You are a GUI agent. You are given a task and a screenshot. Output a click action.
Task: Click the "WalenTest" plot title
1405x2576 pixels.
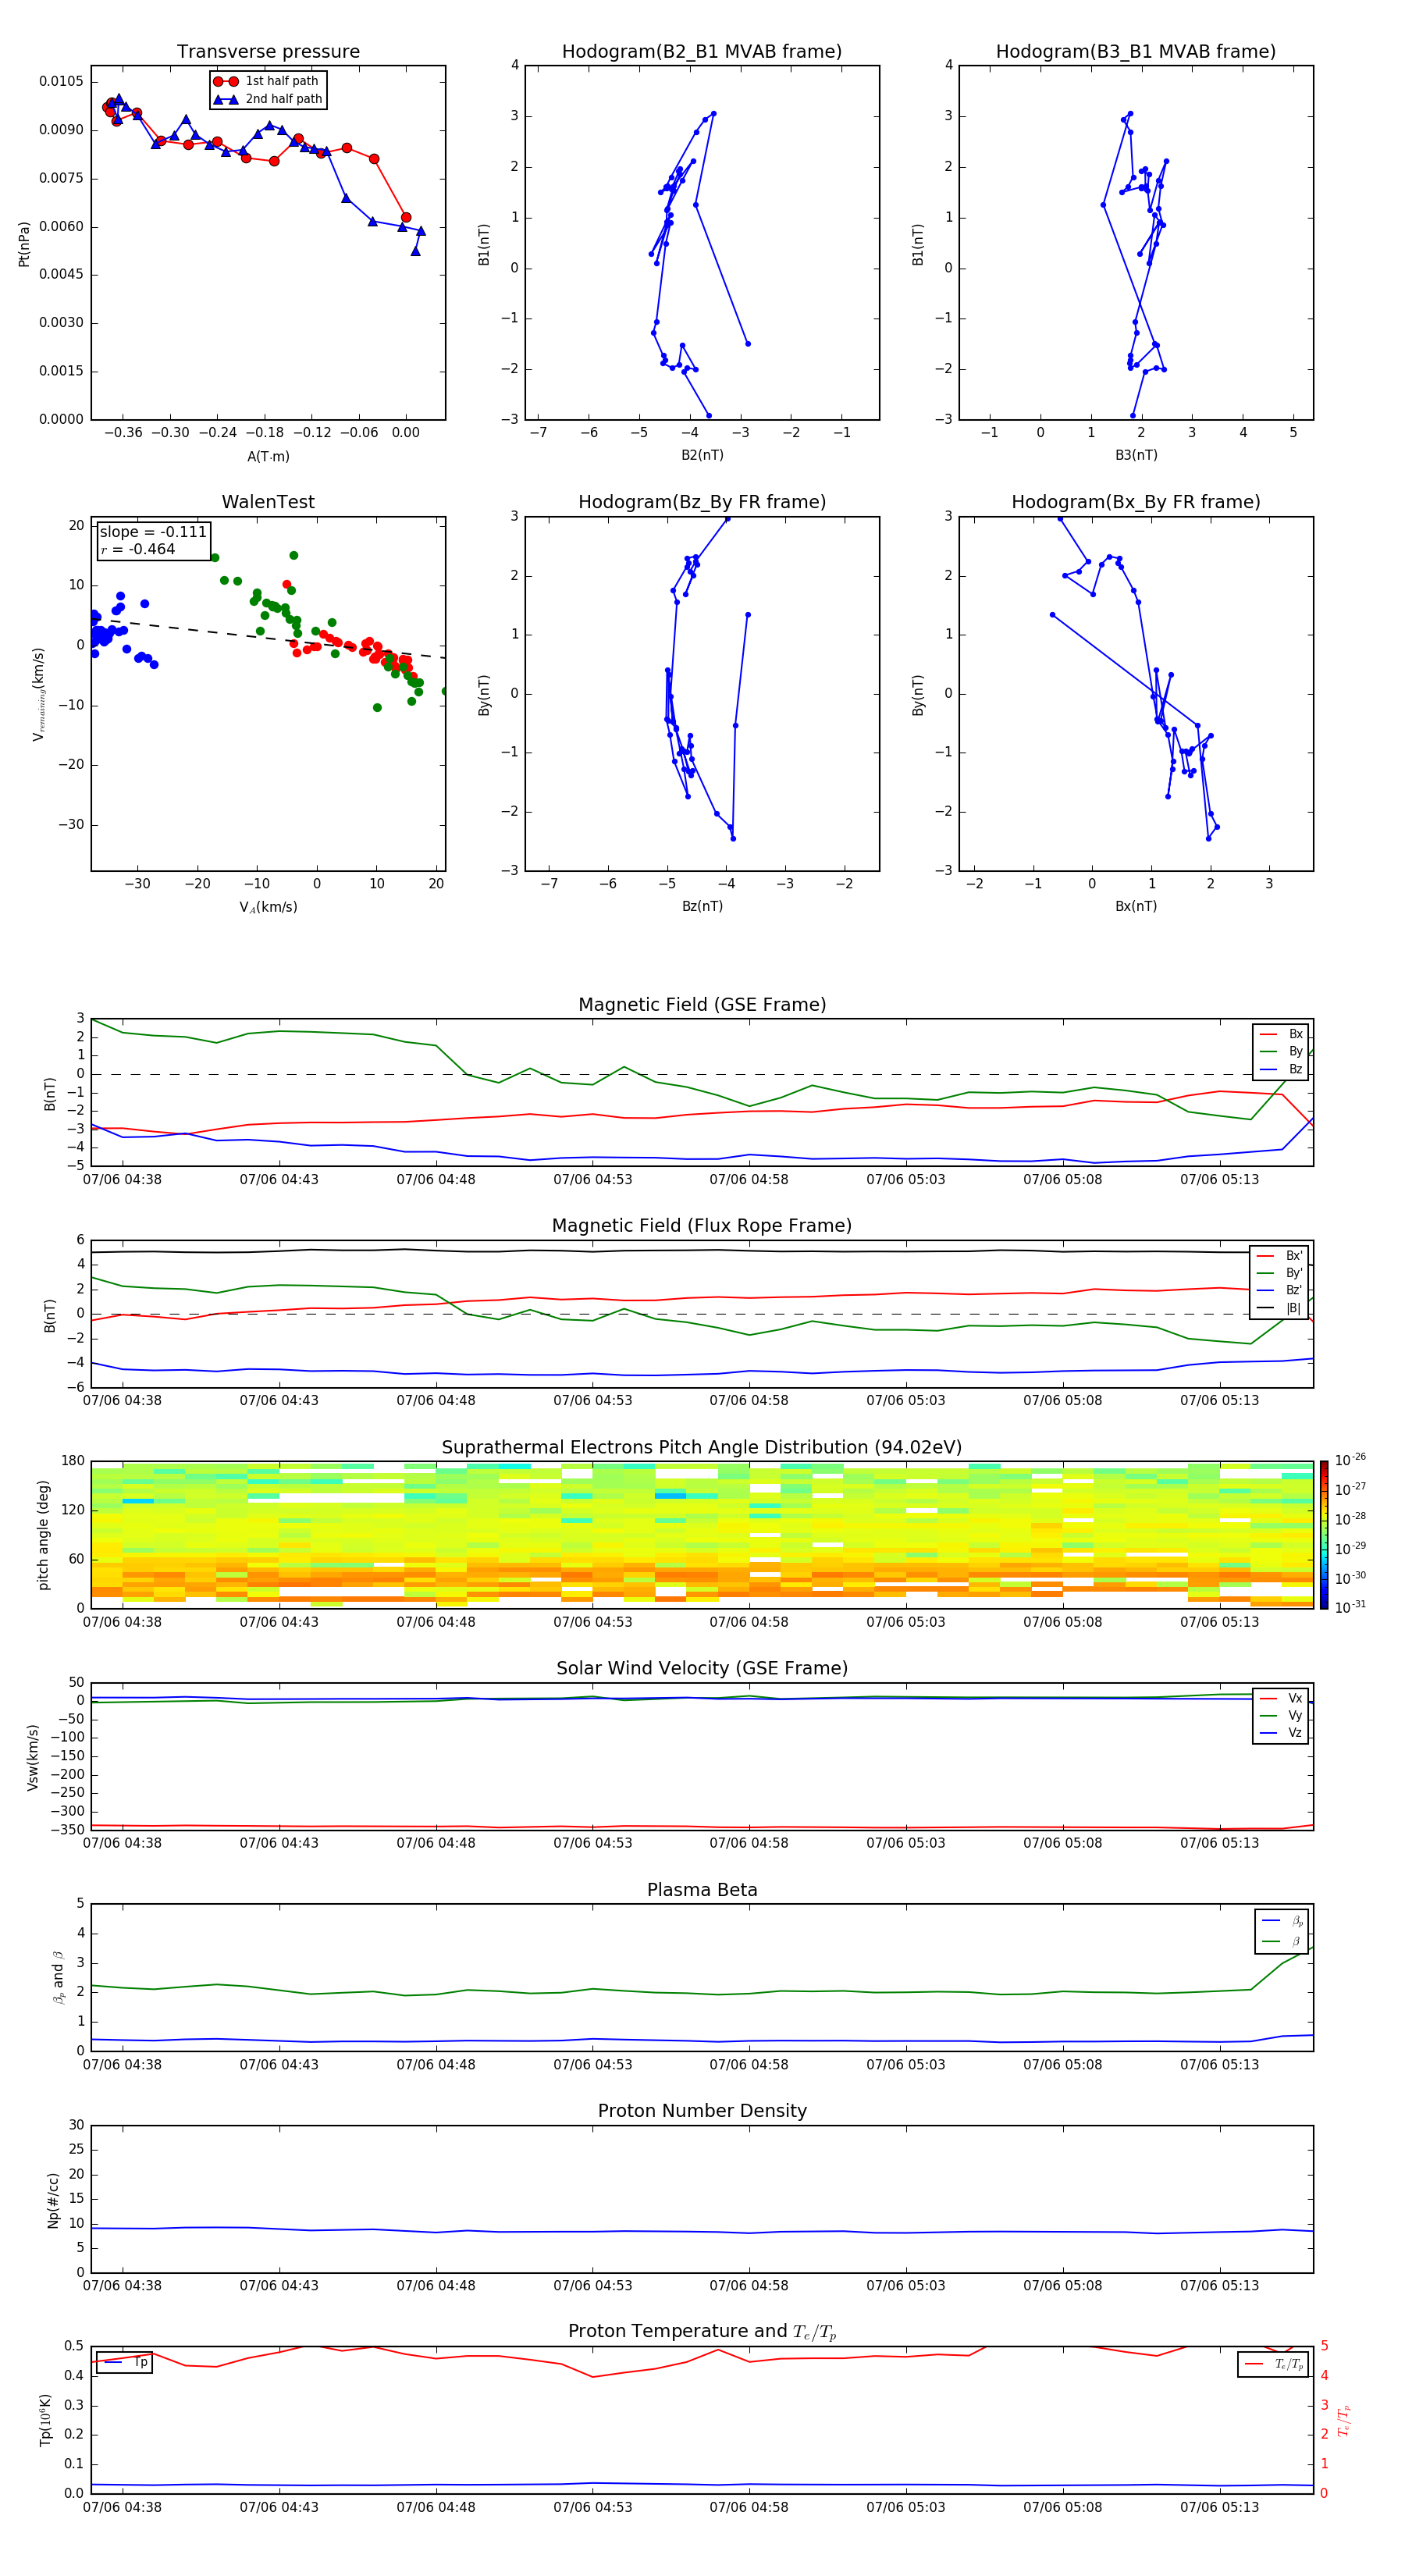pyautogui.click(x=268, y=502)
